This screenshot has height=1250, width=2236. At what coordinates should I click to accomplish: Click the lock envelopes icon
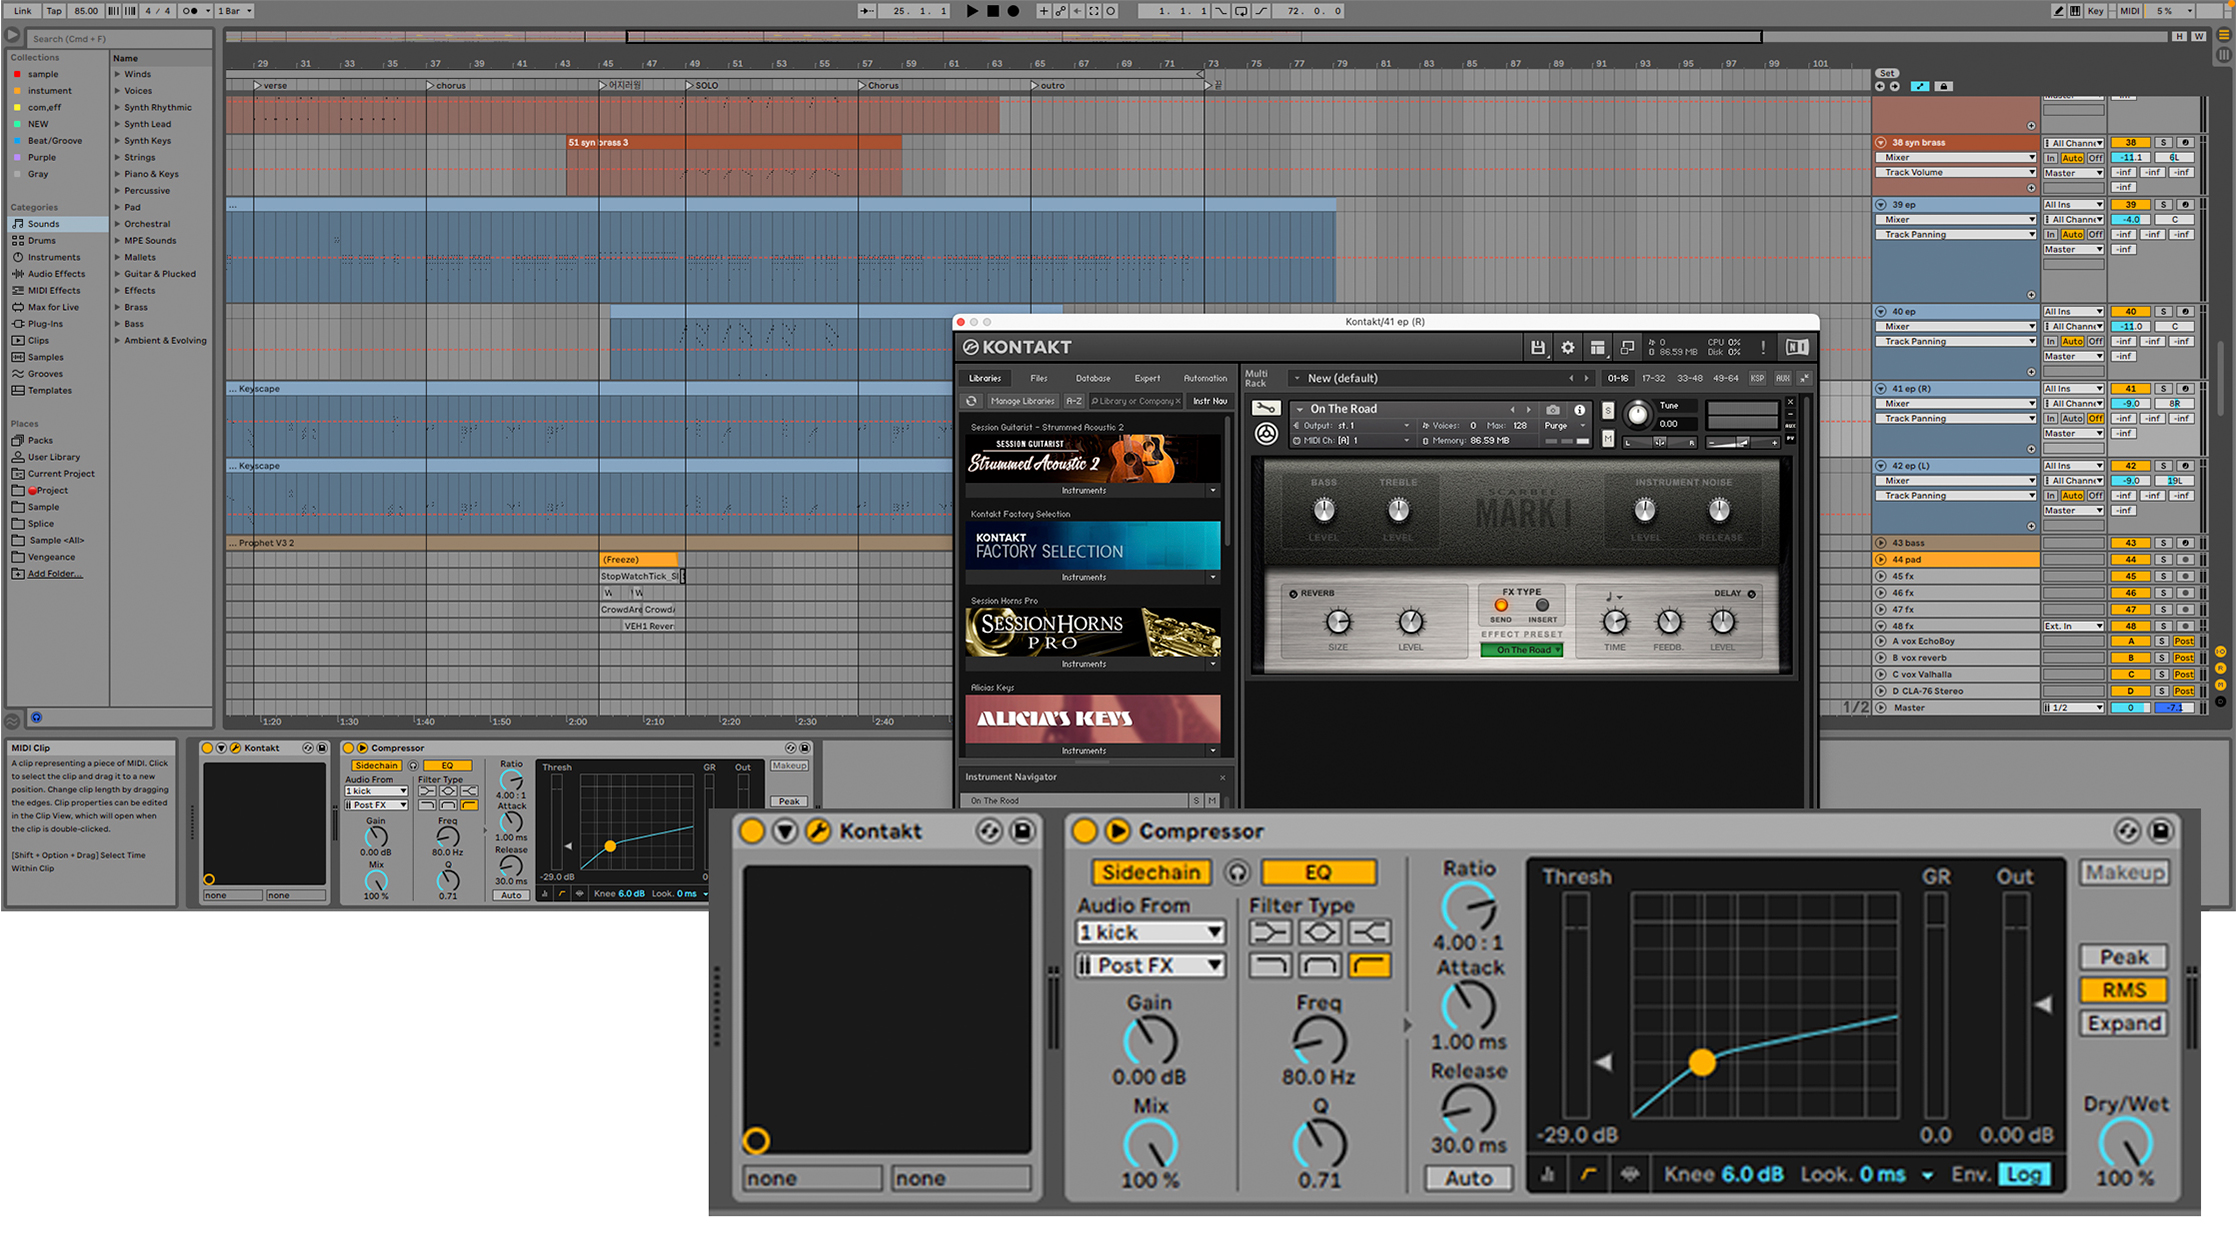1943,86
